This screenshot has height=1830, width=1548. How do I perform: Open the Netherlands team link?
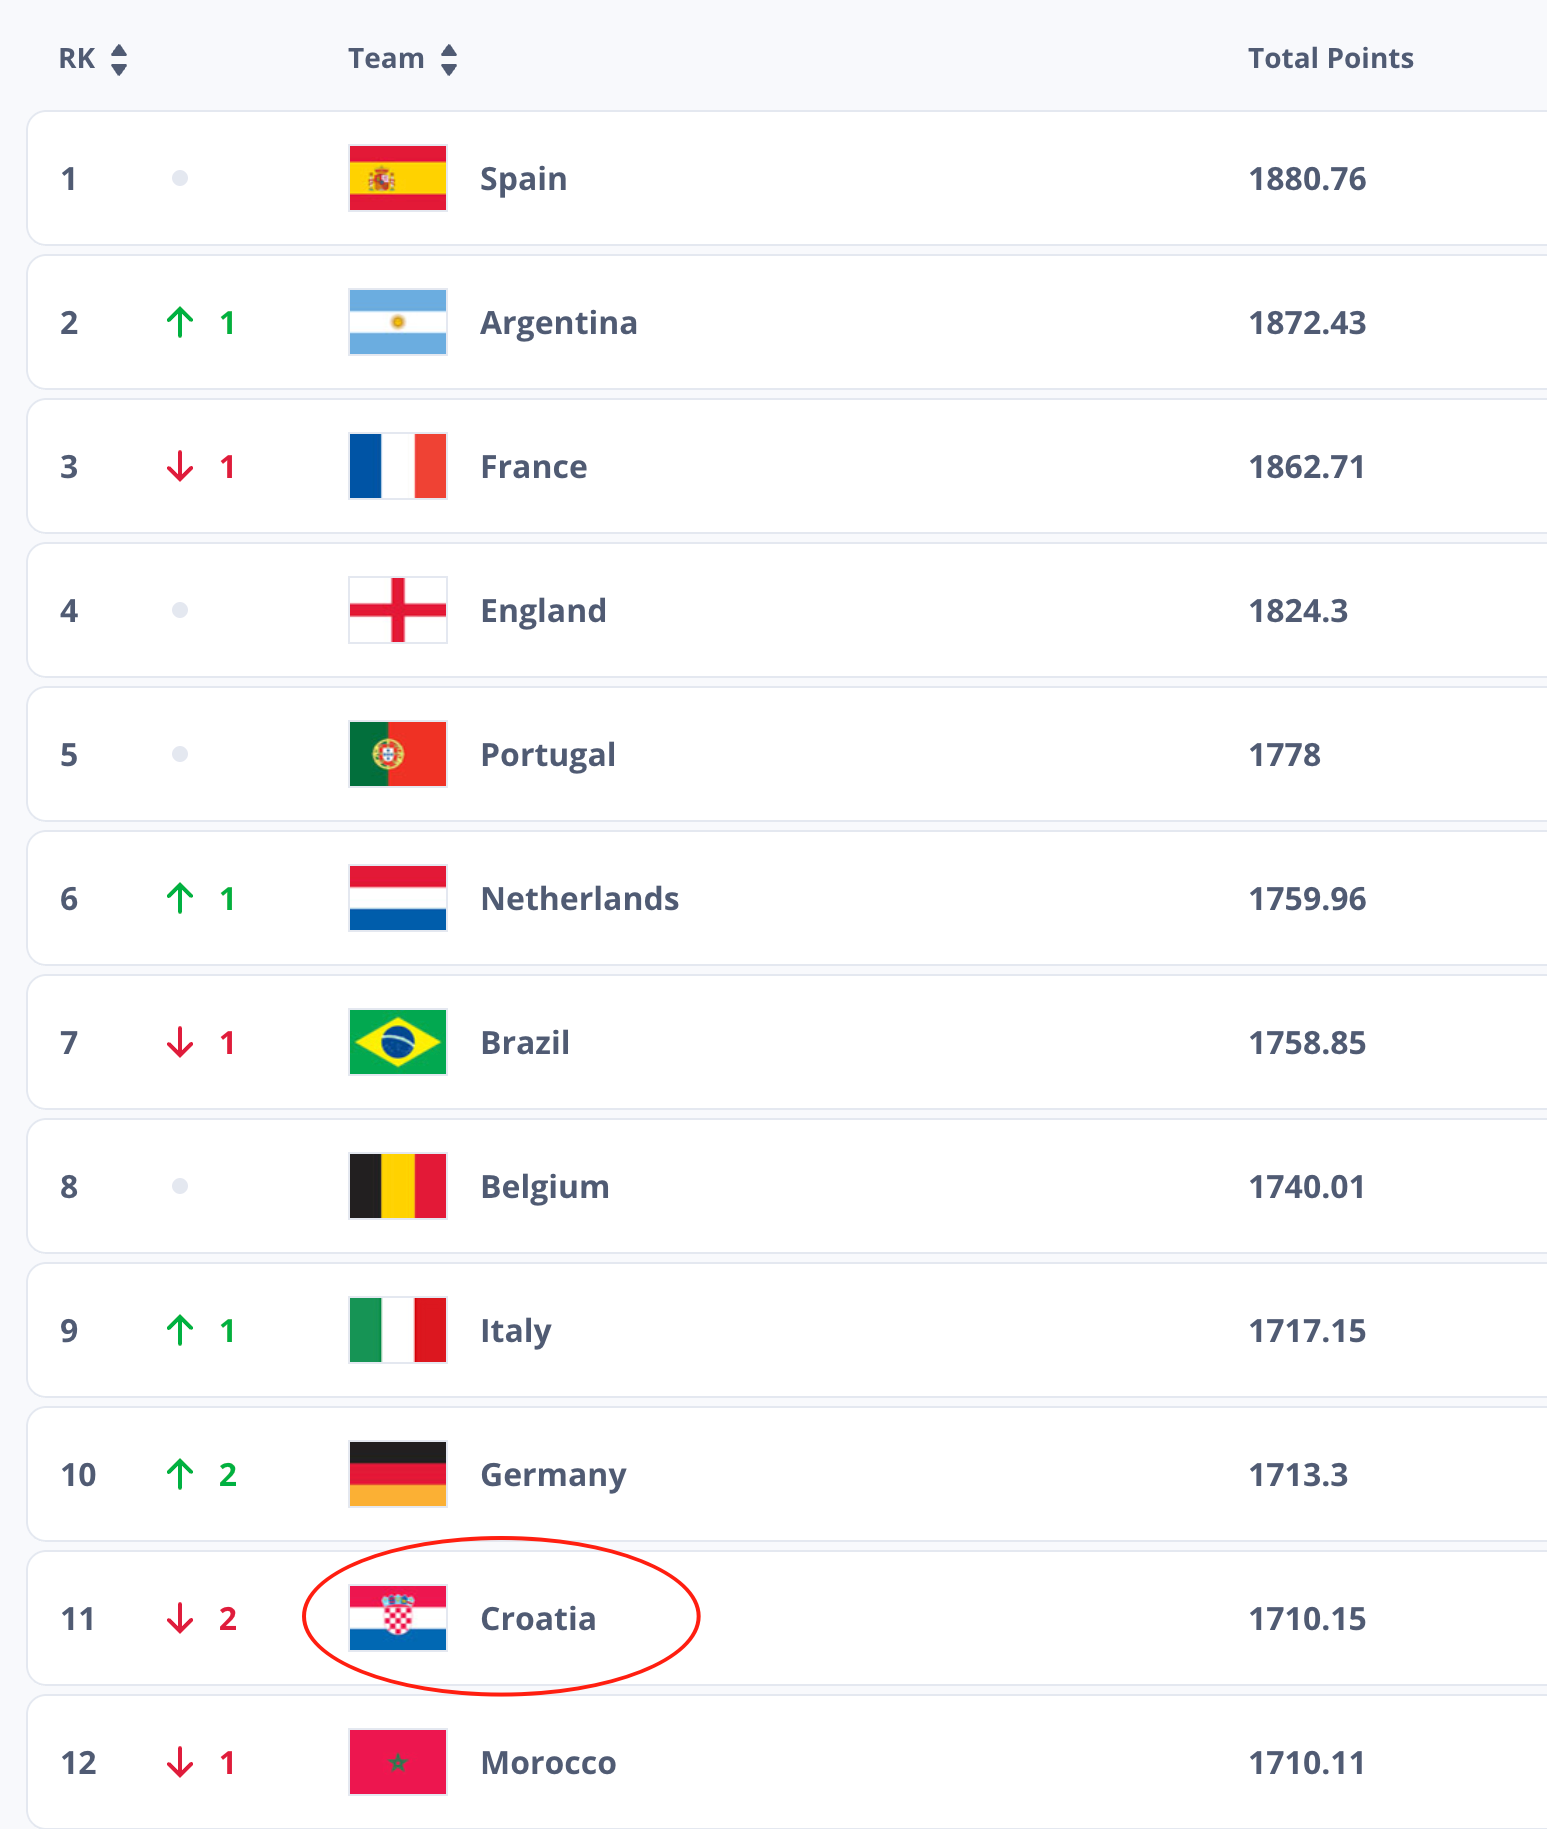coord(579,898)
